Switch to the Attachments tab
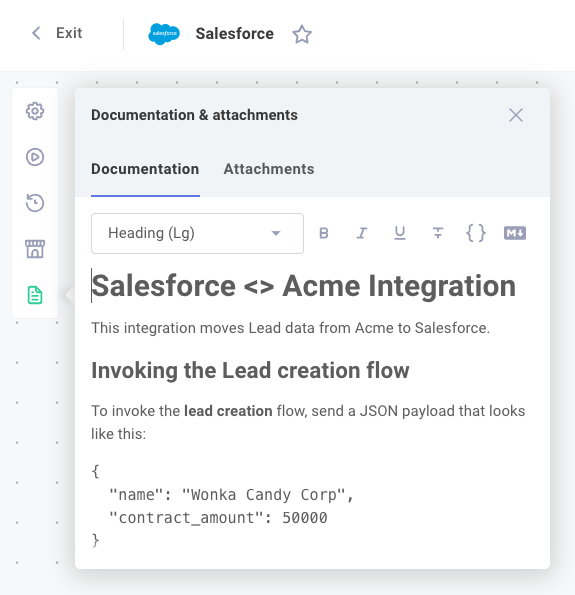The image size is (575, 595). tap(269, 169)
